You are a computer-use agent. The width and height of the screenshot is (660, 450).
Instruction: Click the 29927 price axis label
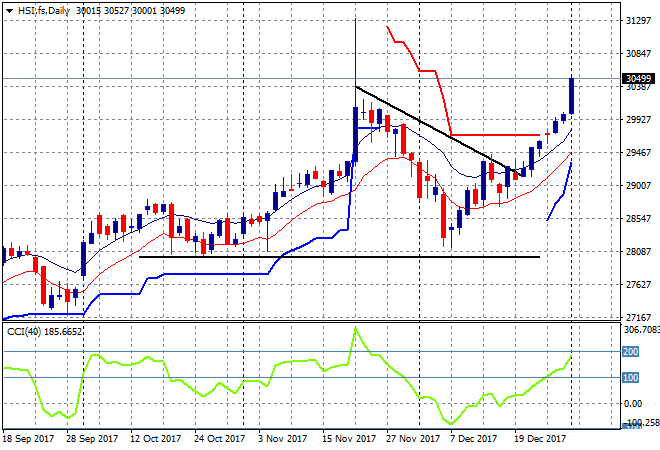point(639,120)
